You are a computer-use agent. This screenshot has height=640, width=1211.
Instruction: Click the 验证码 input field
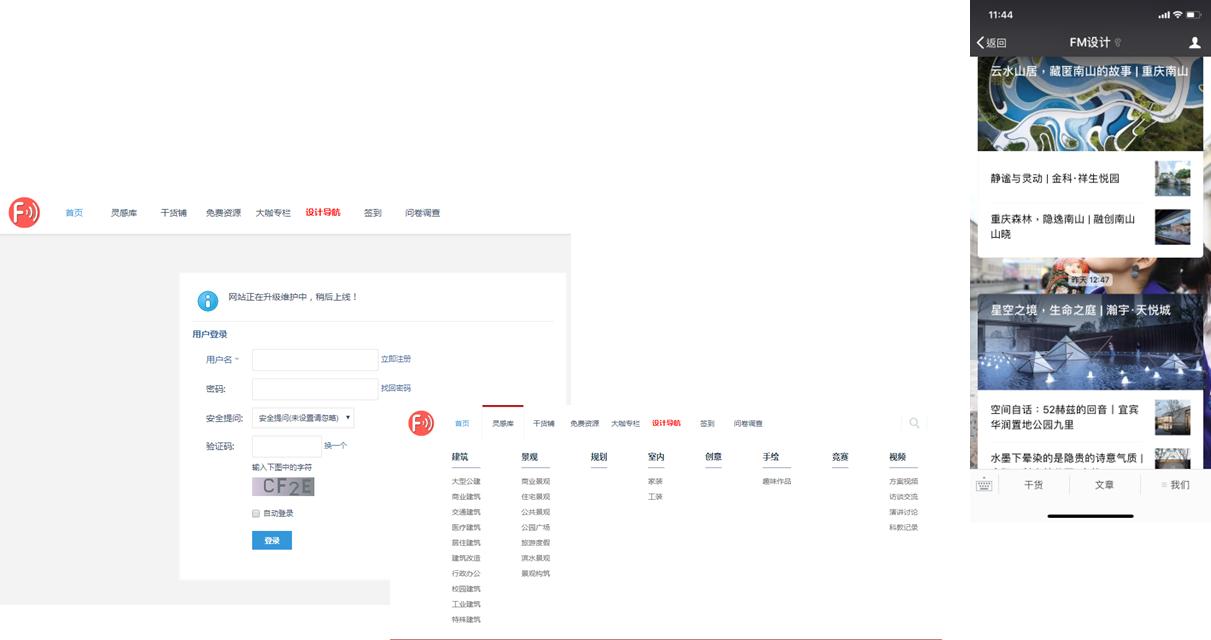(x=287, y=446)
